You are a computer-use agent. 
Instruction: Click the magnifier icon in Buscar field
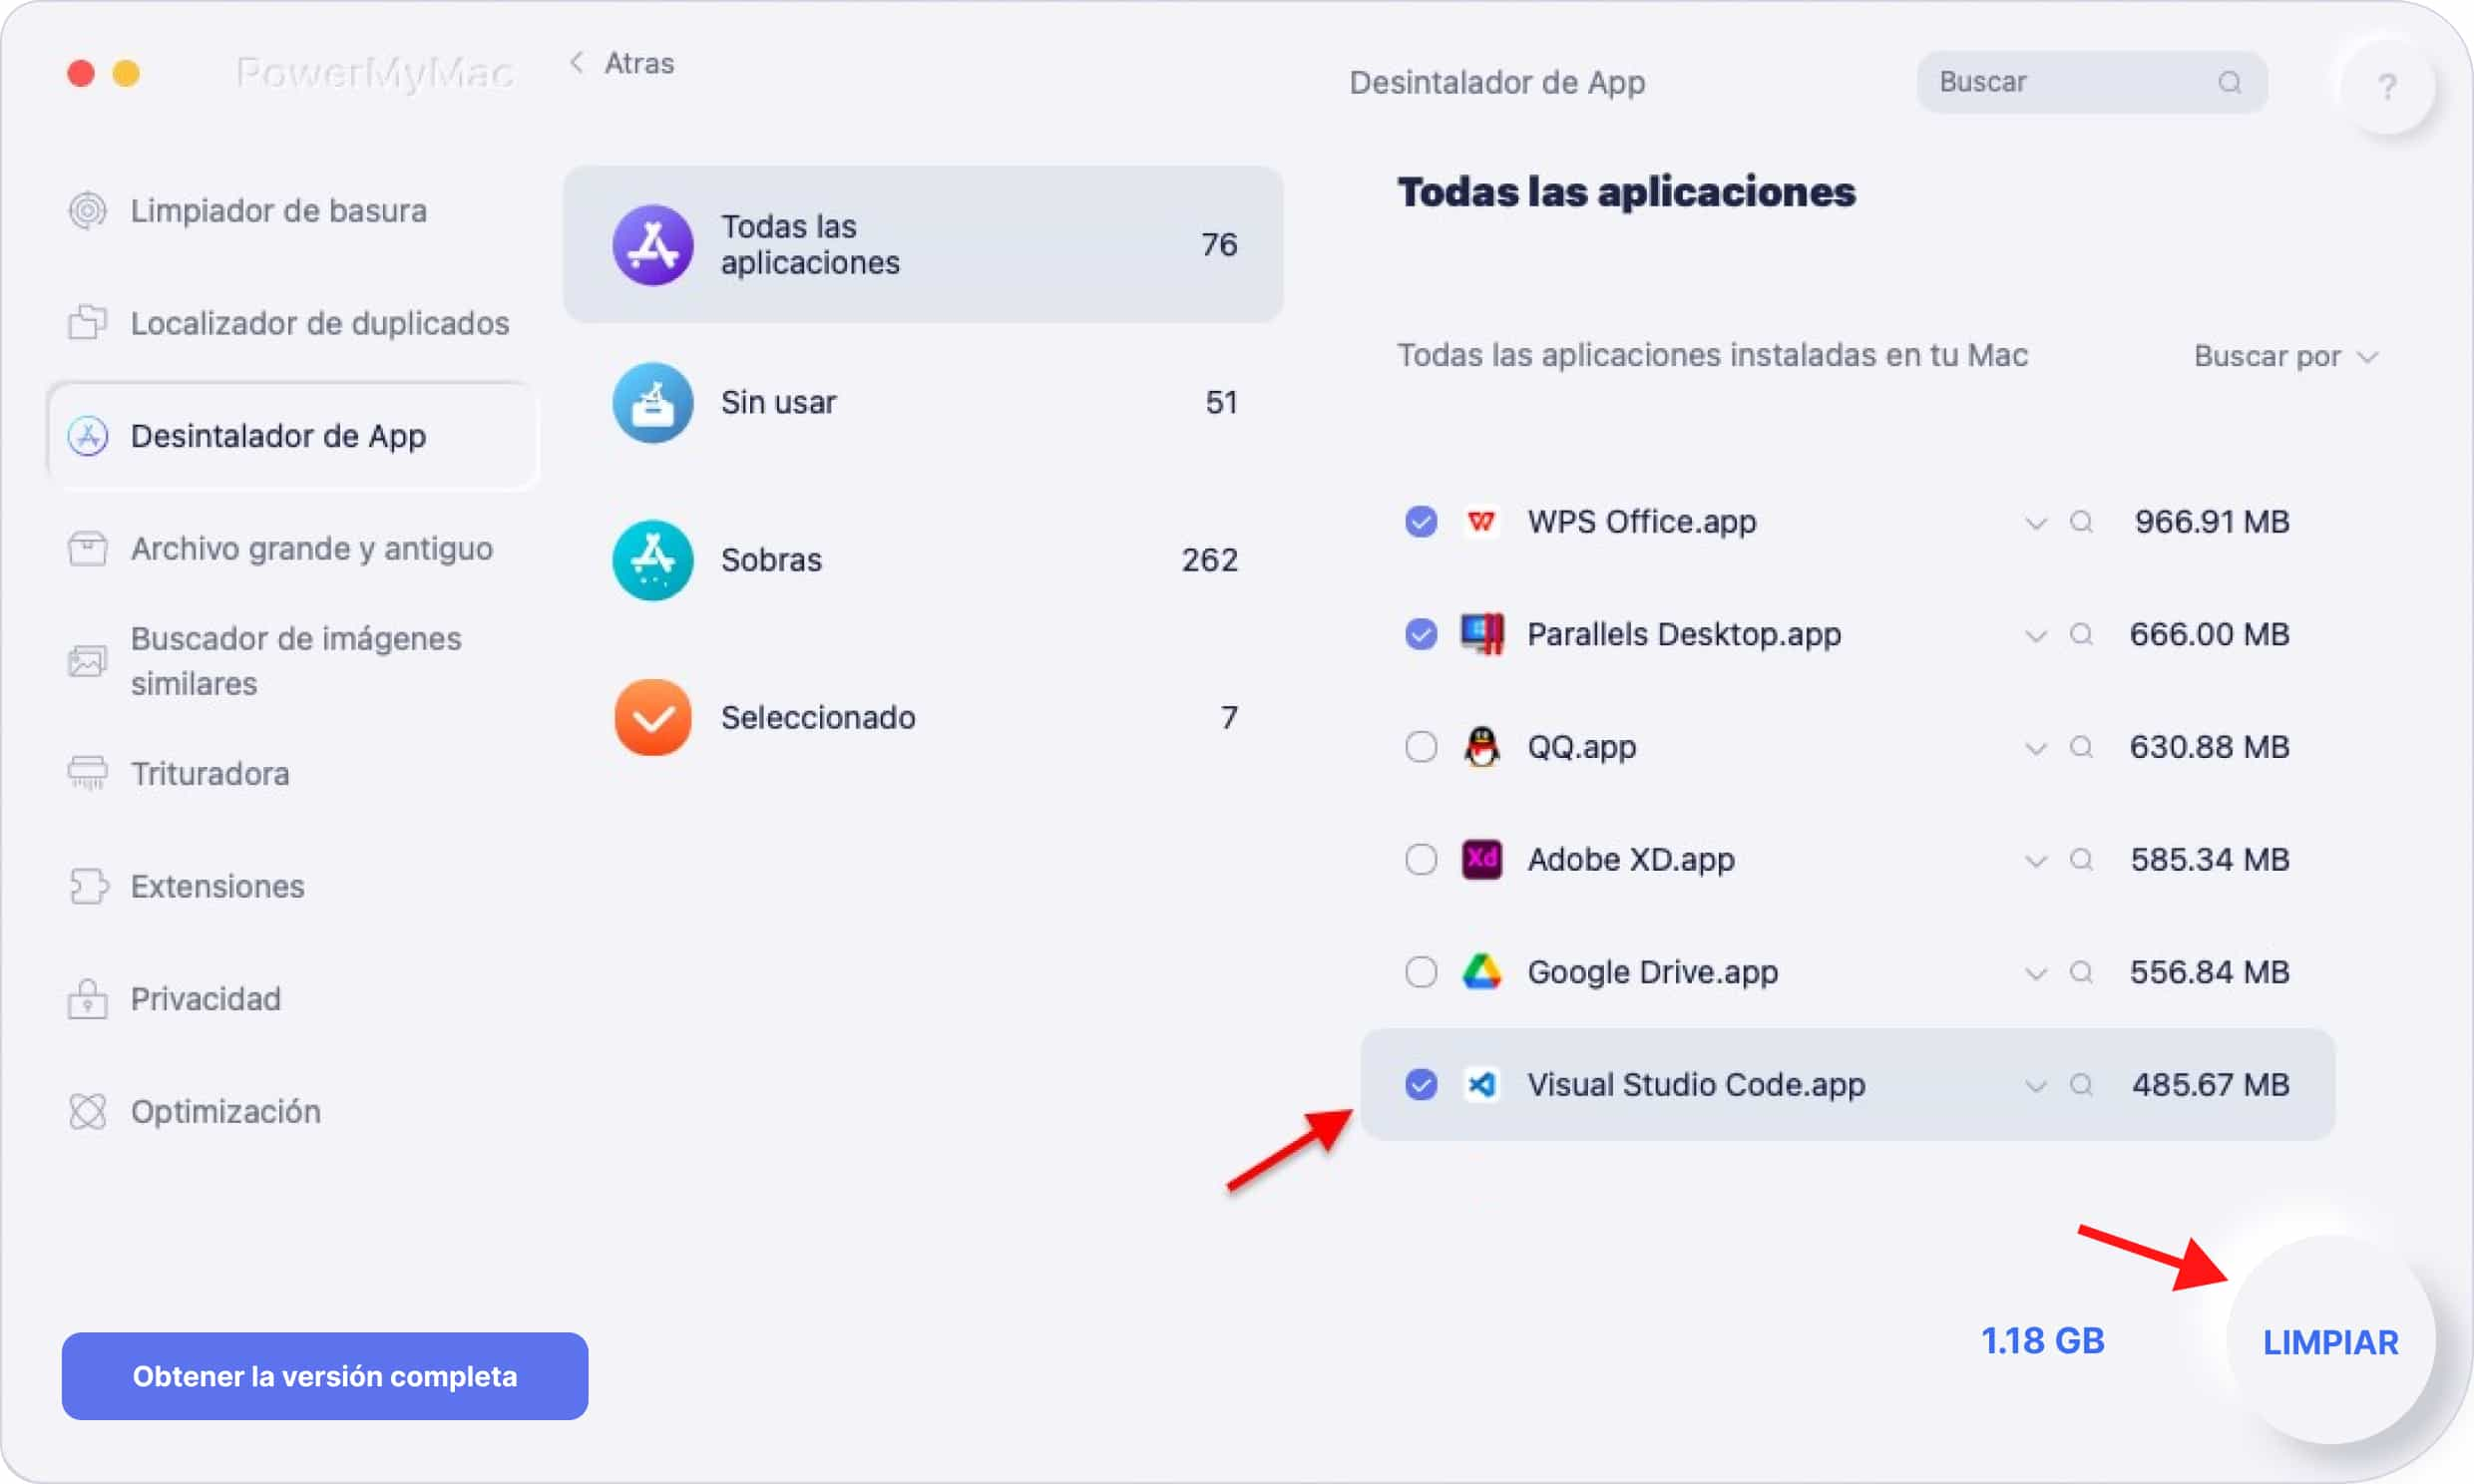(2229, 82)
